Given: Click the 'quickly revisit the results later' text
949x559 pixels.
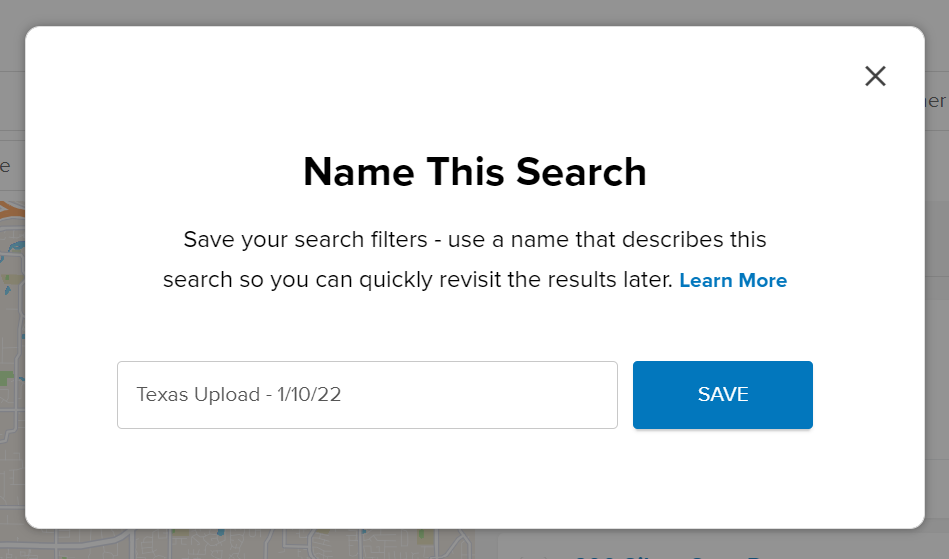Looking at the screenshot, I should [x=516, y=280].
